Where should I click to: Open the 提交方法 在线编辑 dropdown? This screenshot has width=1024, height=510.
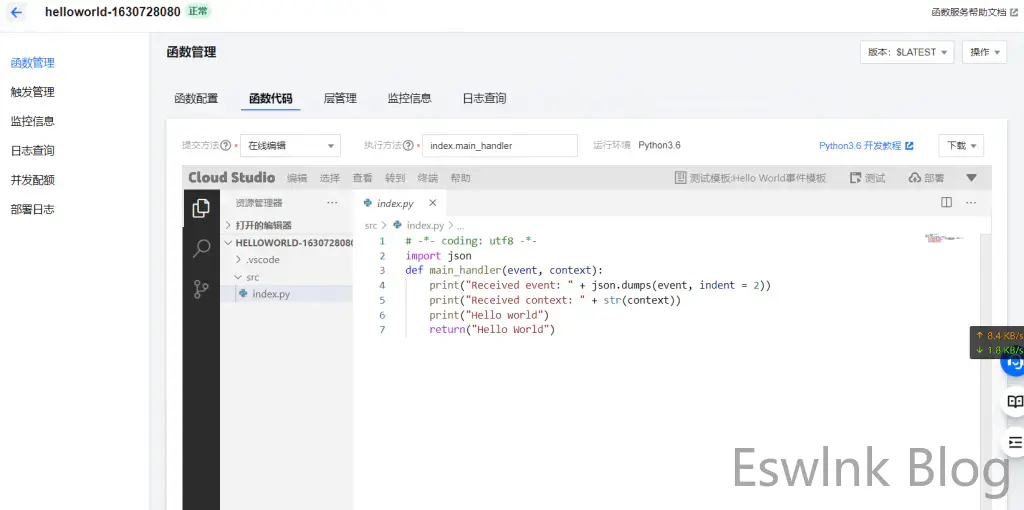point(291,146)
